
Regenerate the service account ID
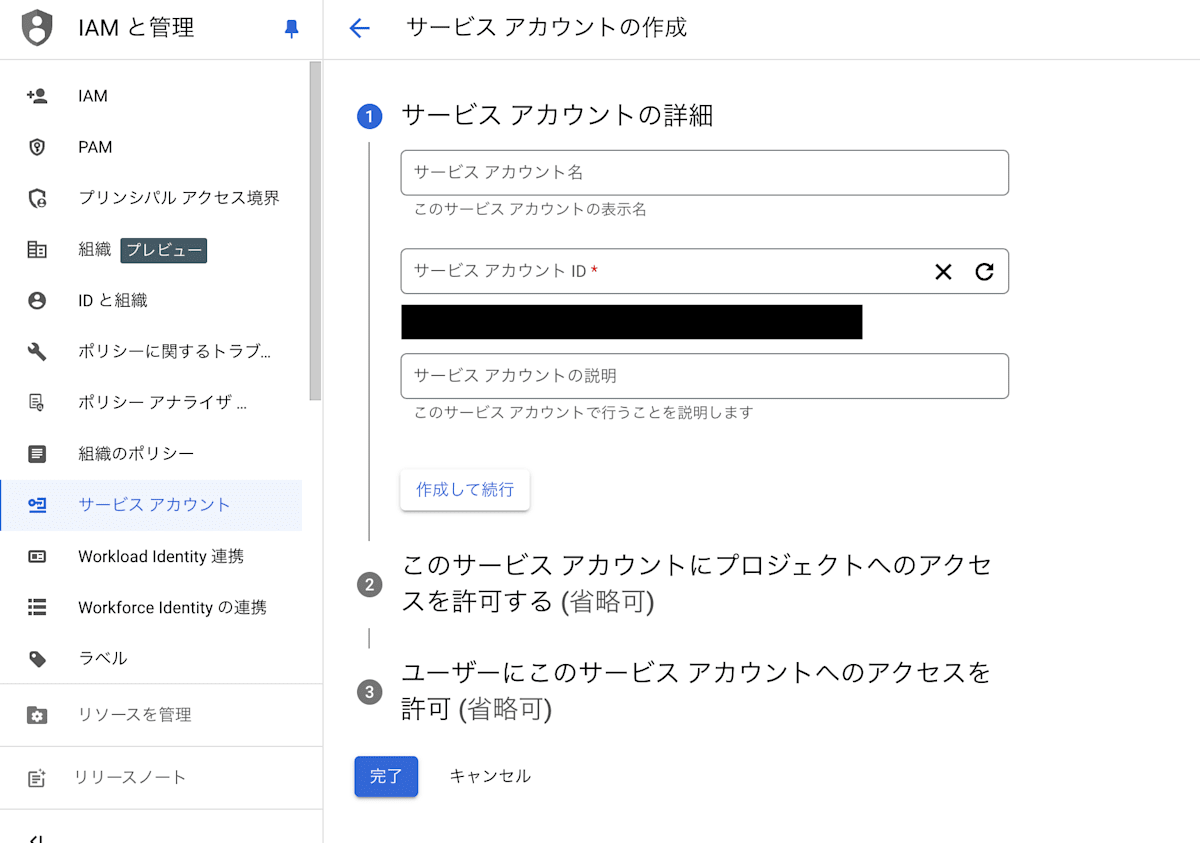[x=985, y=271]
